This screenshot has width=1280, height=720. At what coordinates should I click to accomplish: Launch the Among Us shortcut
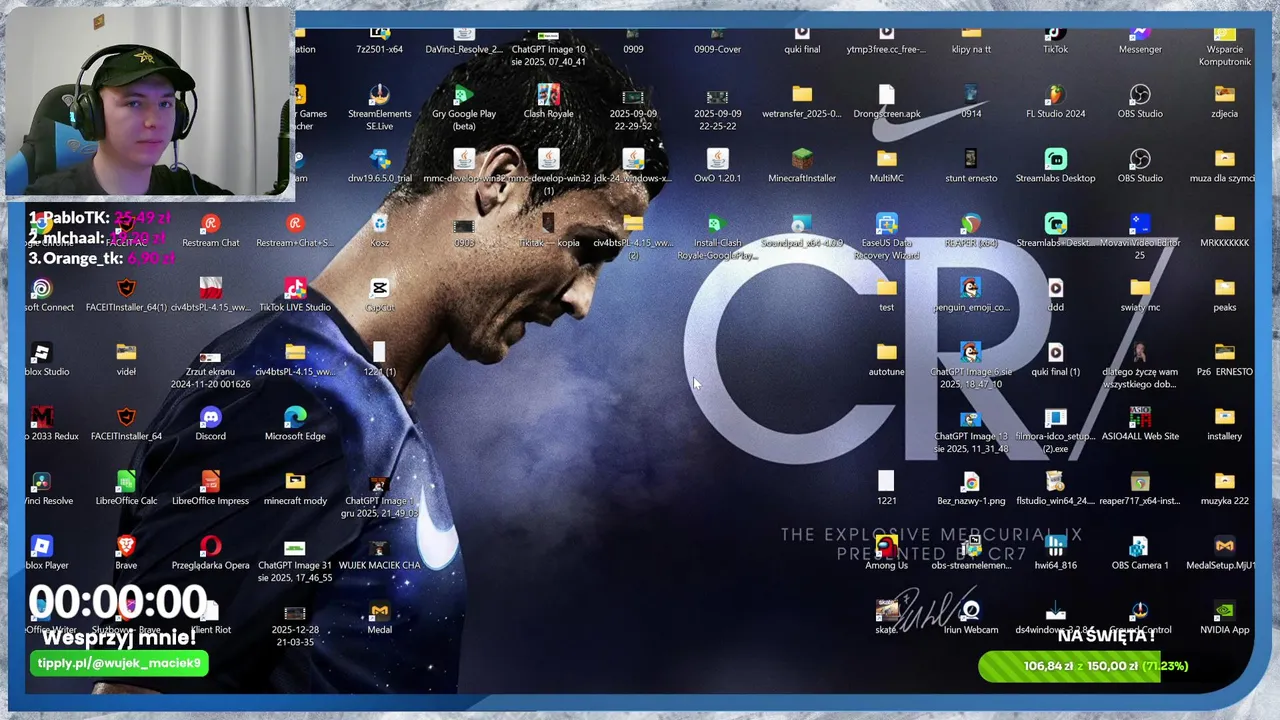[x=886, y=552]
